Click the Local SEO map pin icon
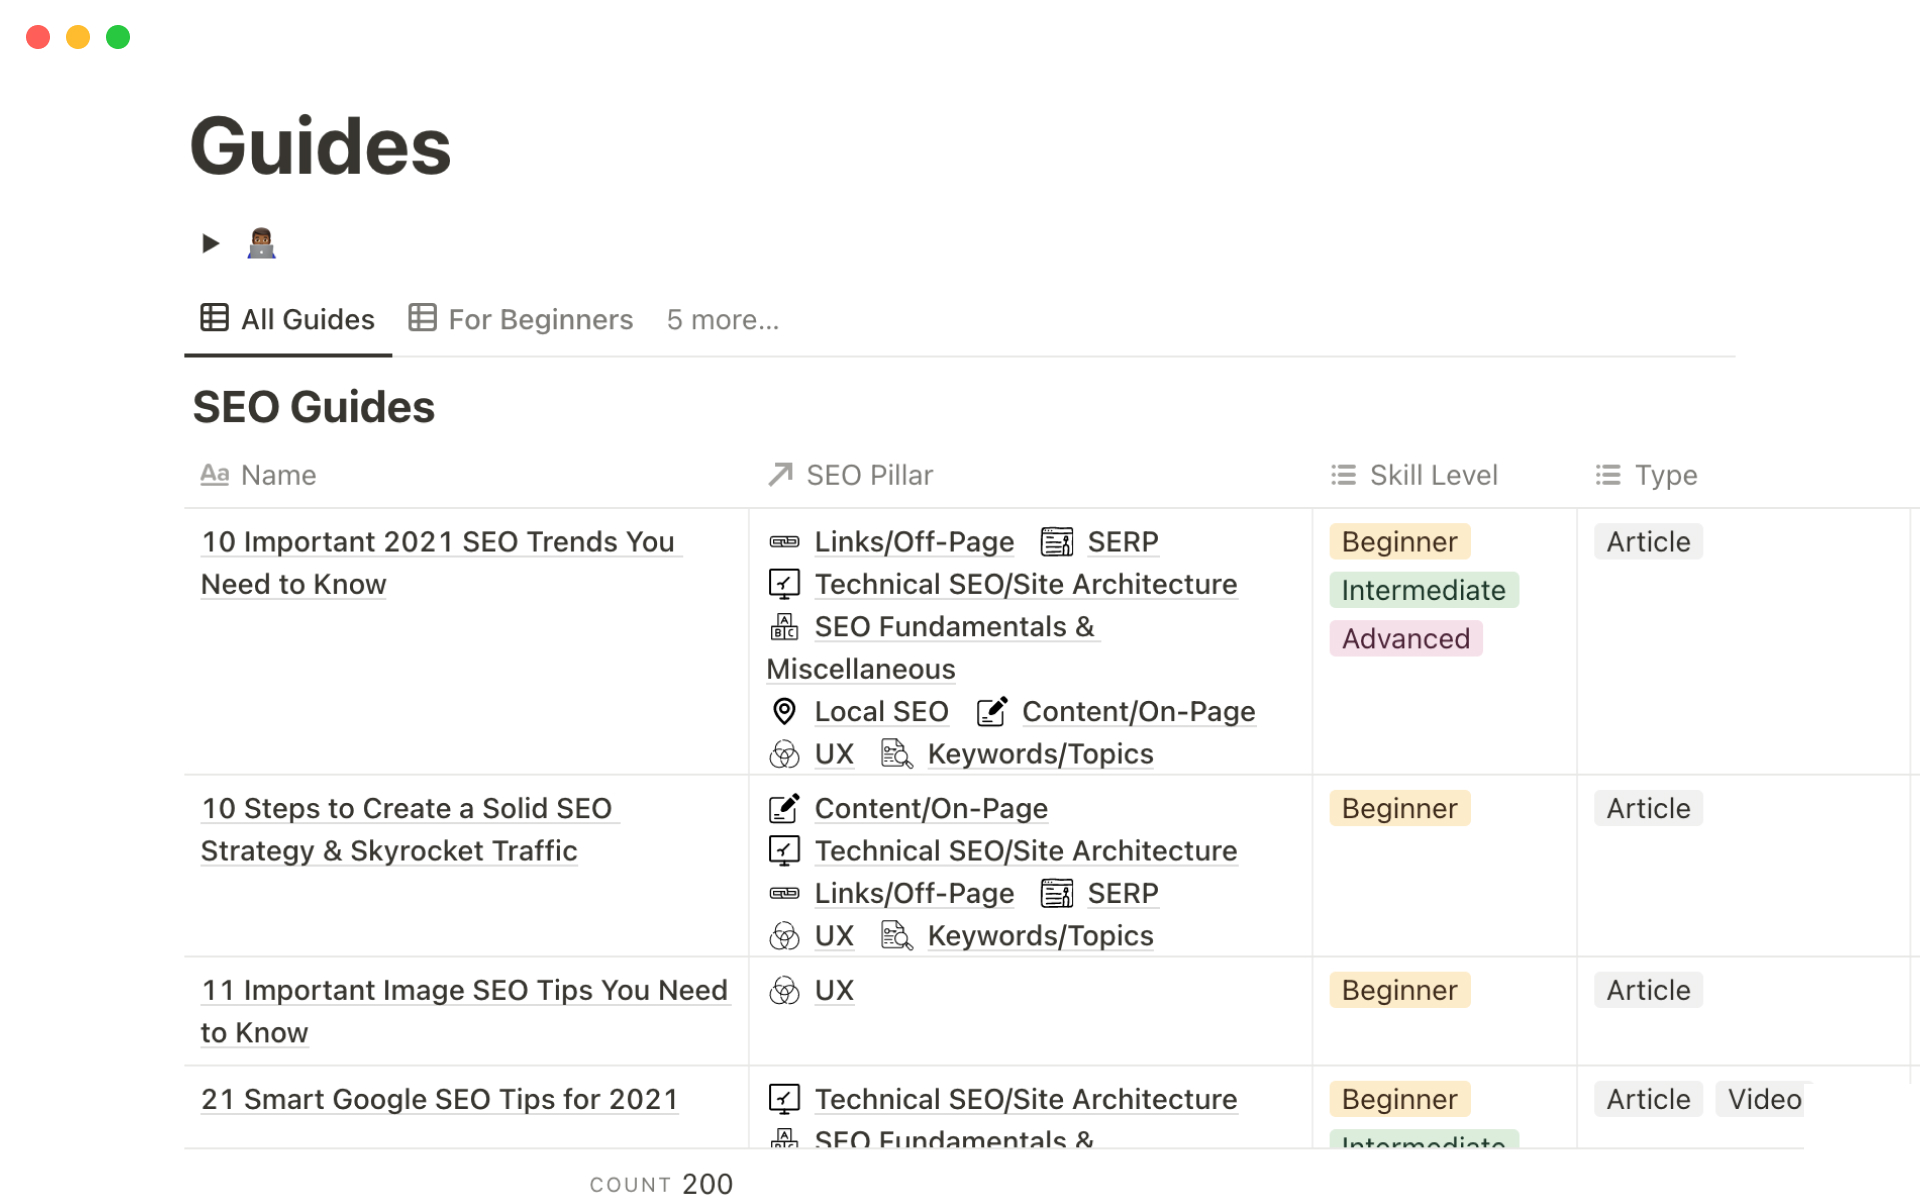This screenshot has width=1920, height=1200. [x=784, y=712]
